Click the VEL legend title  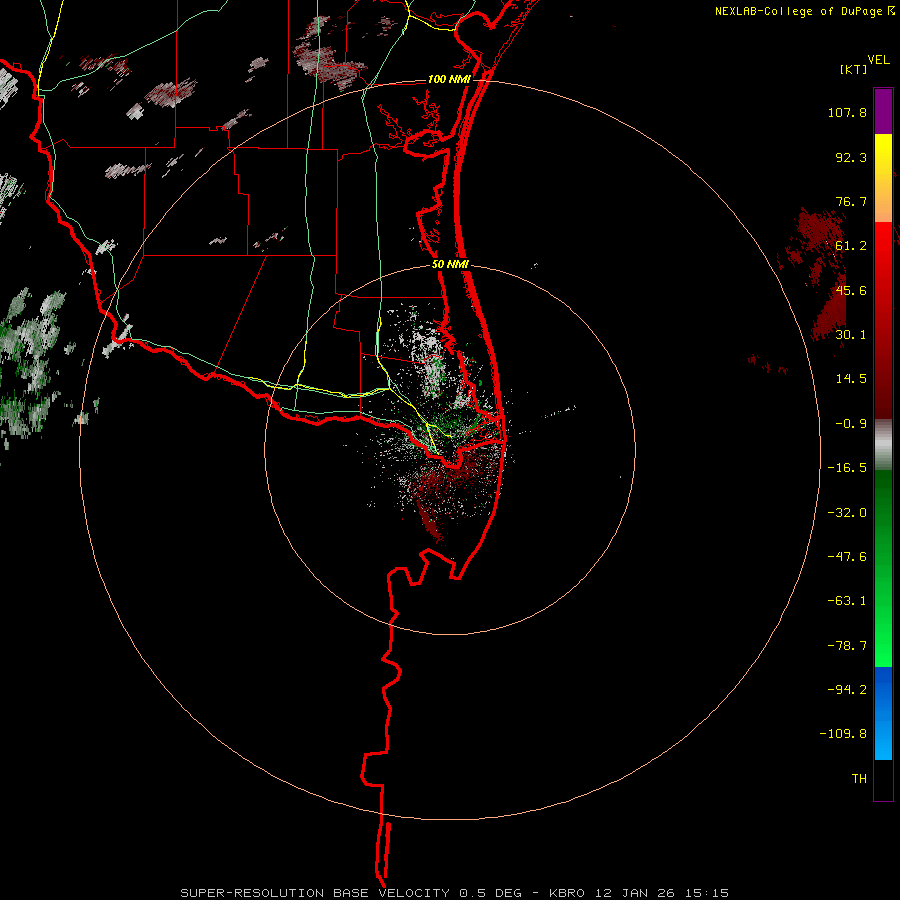878,60
